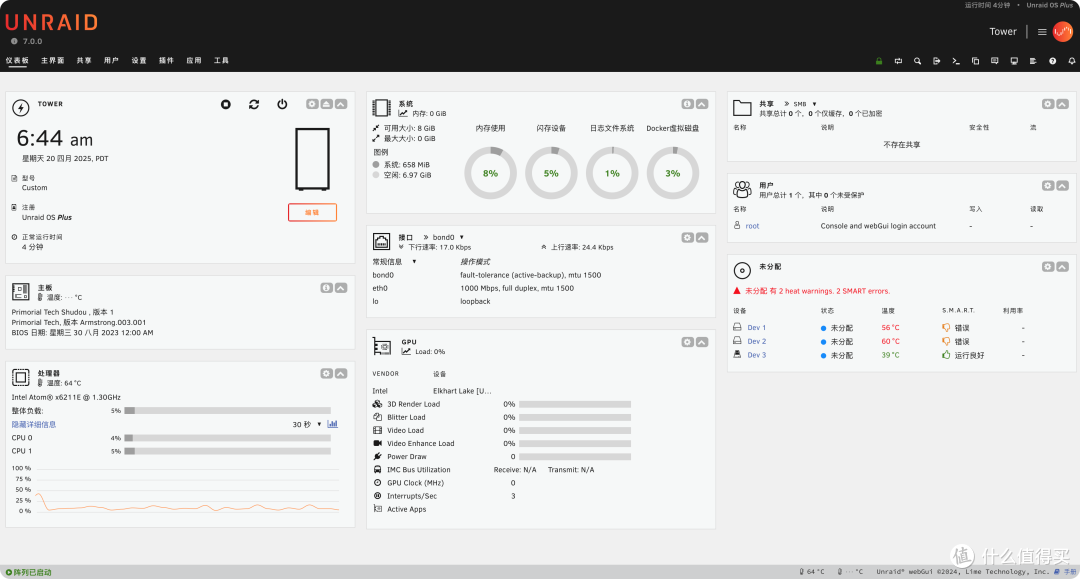Image resolution: width=1080 pixels, height=579 pixels.
Task: Collapse the unassigned devices tile chevron
Action: (1062, 266)
